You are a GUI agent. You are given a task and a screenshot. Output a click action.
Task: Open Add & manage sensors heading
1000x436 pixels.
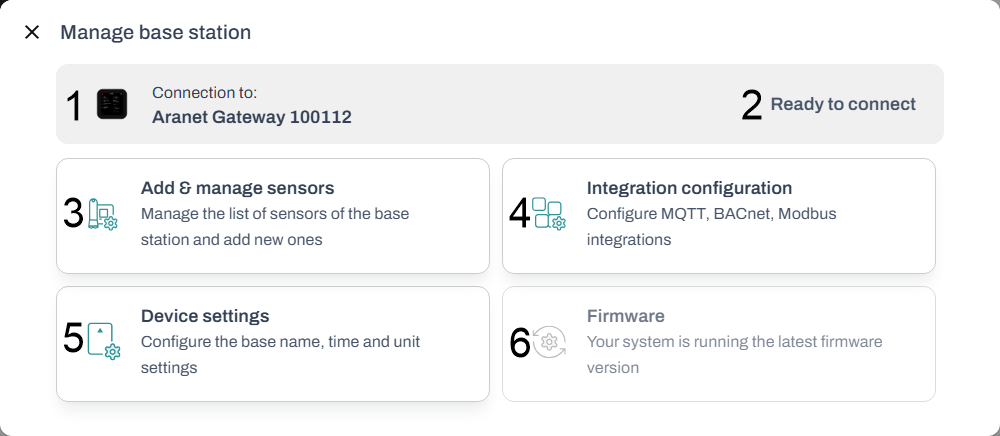pos(237,188)
